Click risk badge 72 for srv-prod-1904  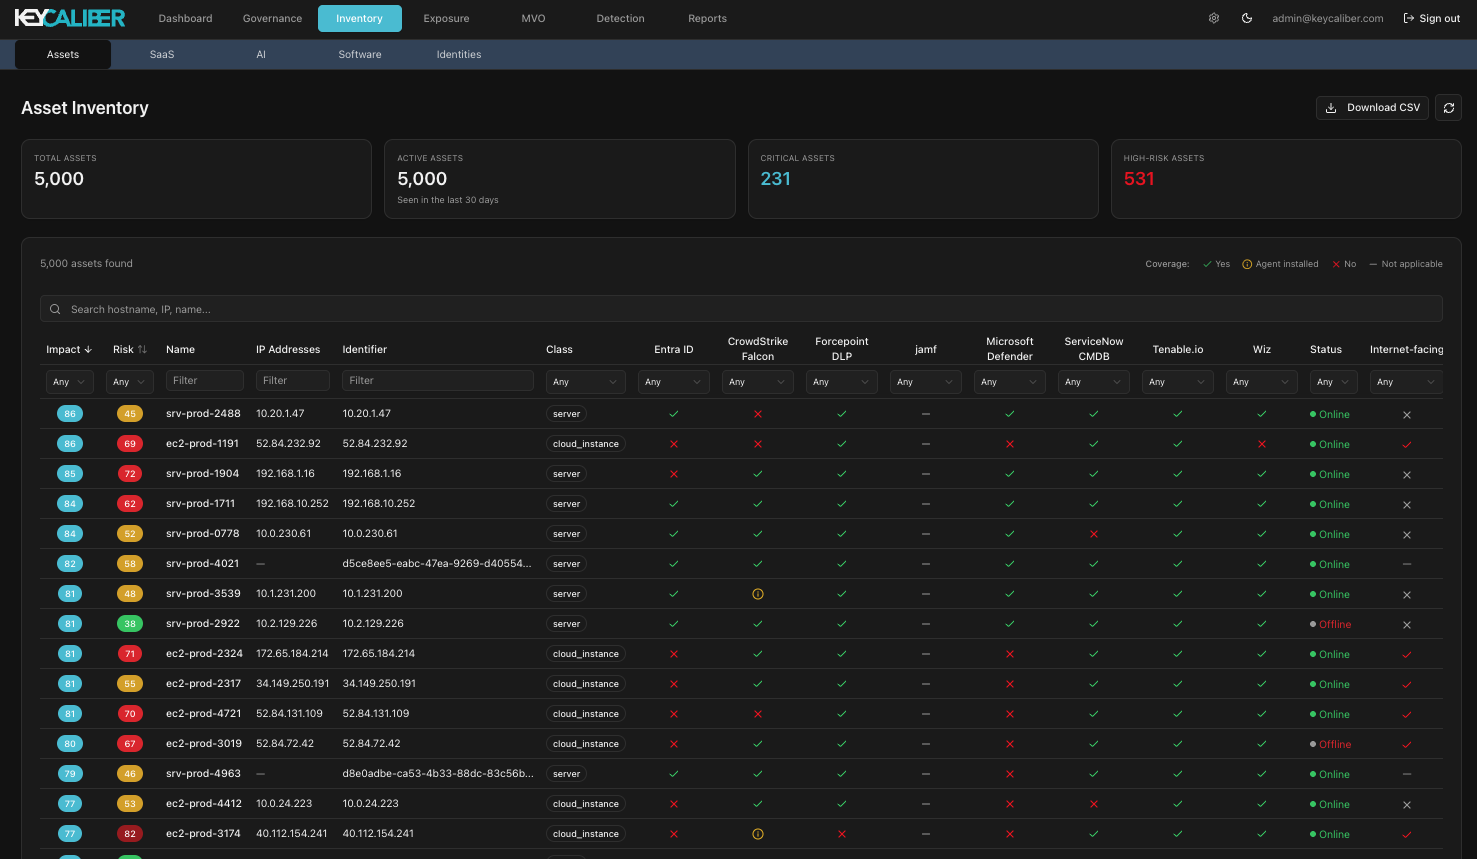[130, 474]
